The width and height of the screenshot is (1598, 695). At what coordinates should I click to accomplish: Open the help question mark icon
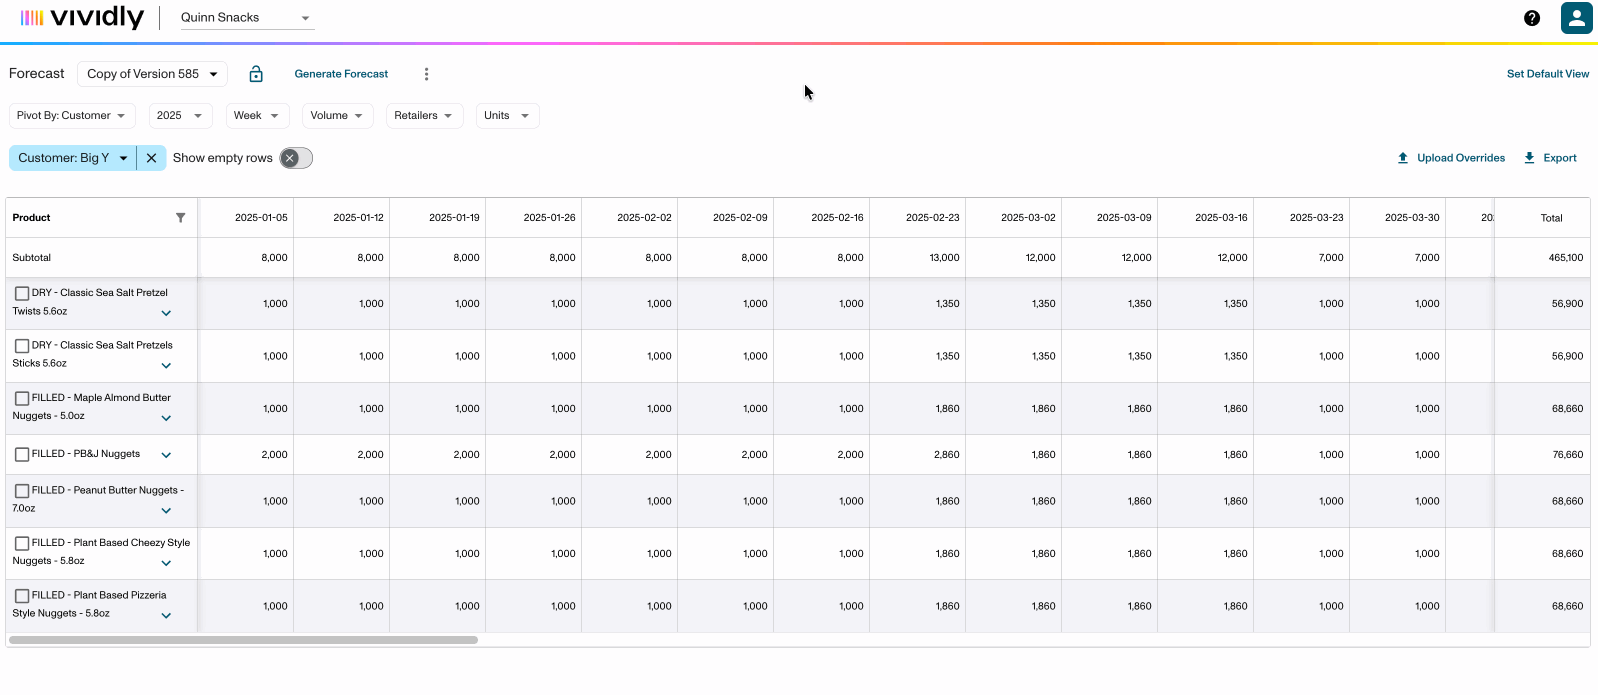click(1531, 18)
